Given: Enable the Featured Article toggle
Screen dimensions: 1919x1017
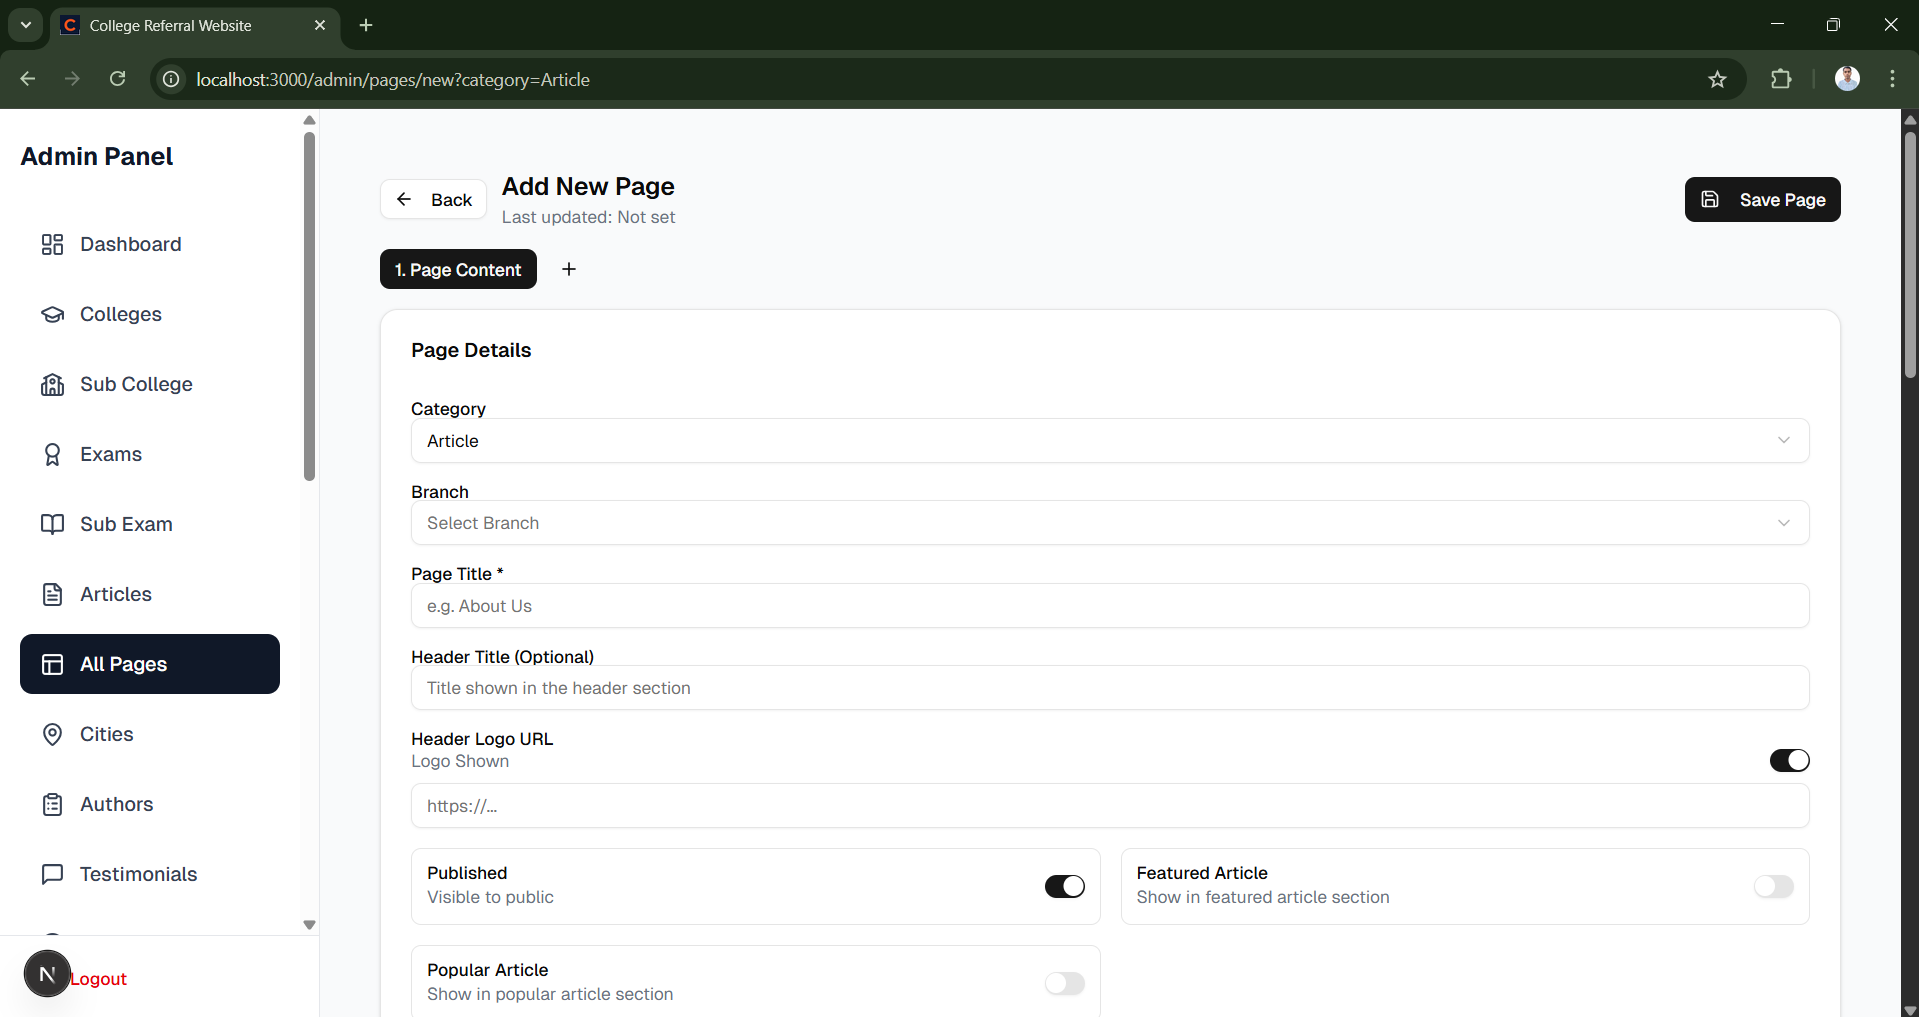Looking at the screenshot, I should click(x=1773, y=886).
